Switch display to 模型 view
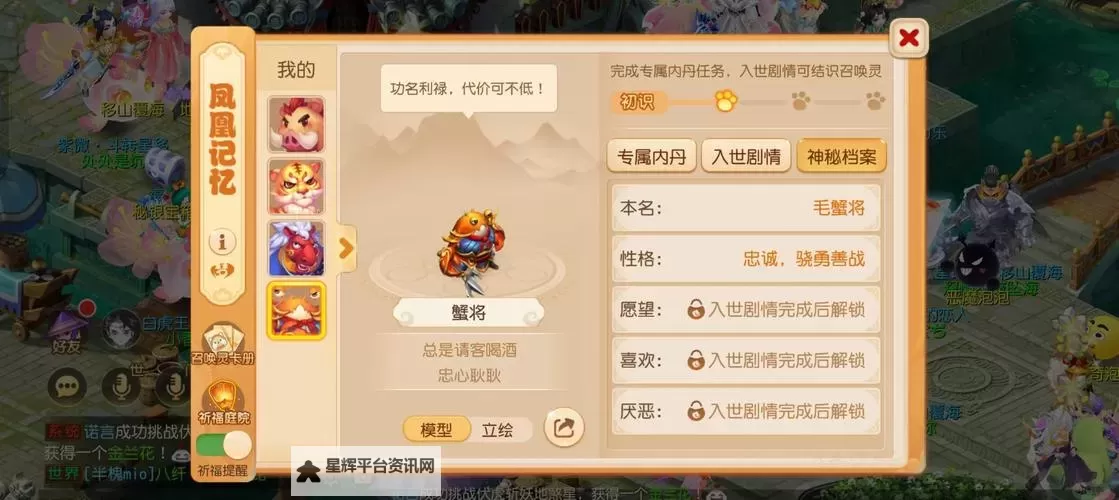Viewport: 1119px width, 500px height. (436, 430)
